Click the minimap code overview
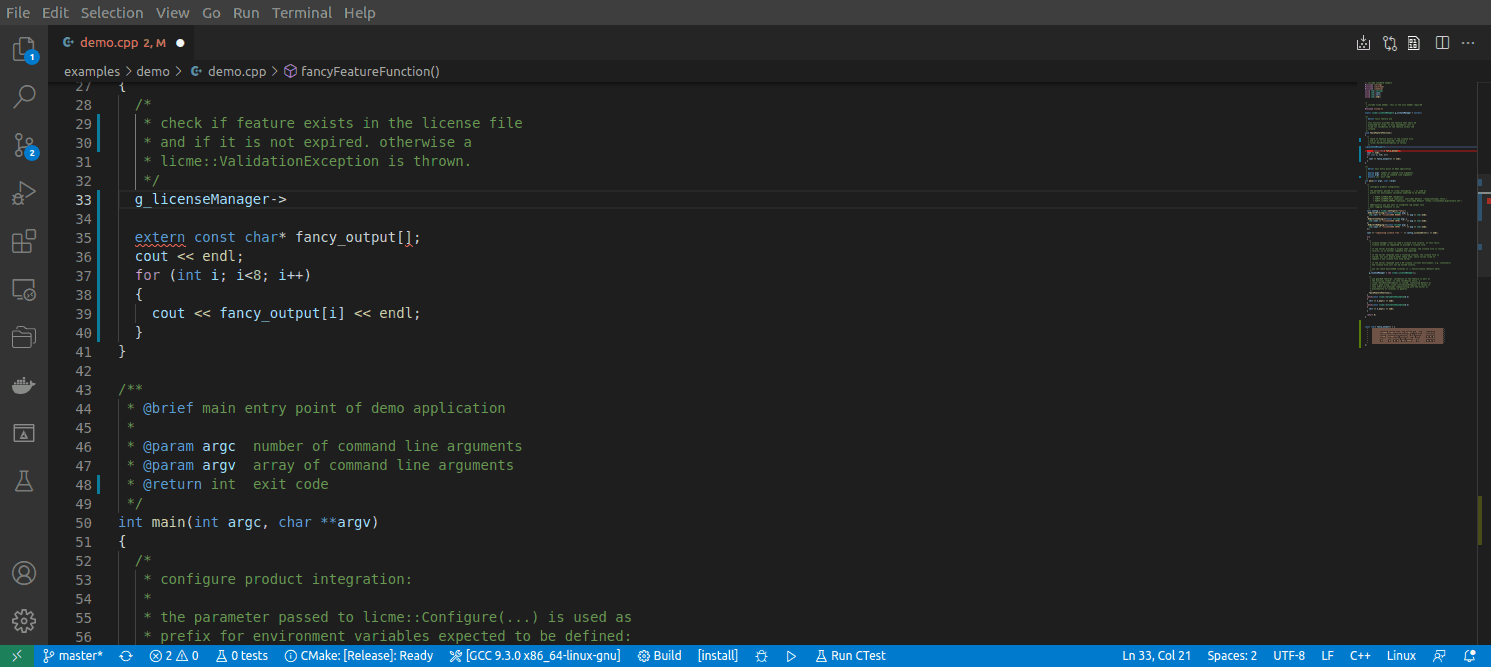 tap(1420, 215)
